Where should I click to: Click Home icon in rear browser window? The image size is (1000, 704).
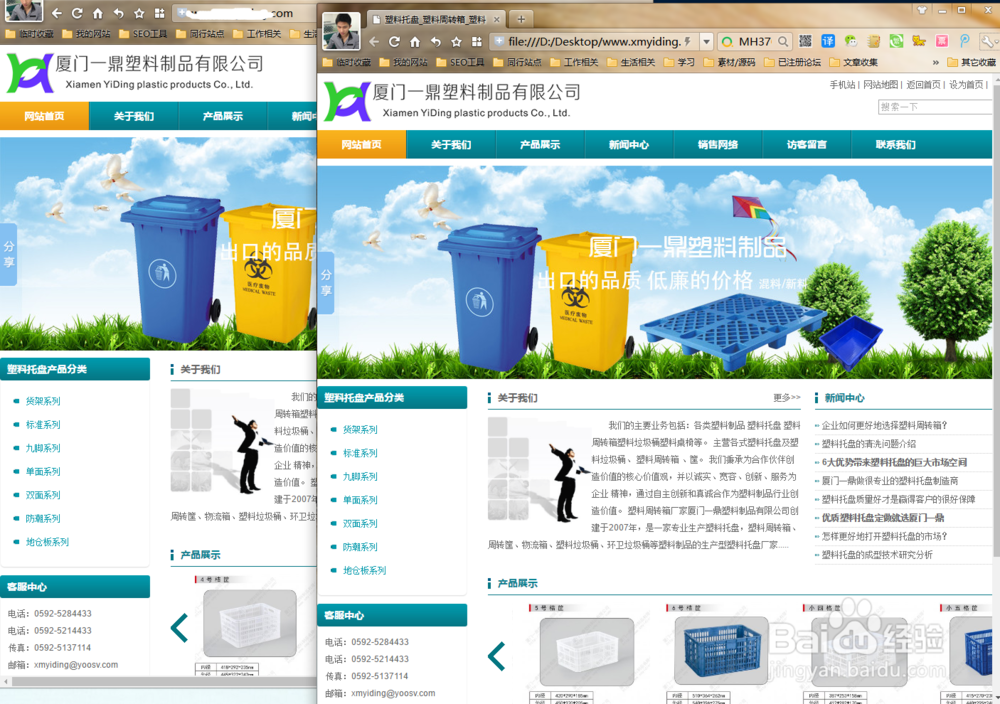[98, 13]
